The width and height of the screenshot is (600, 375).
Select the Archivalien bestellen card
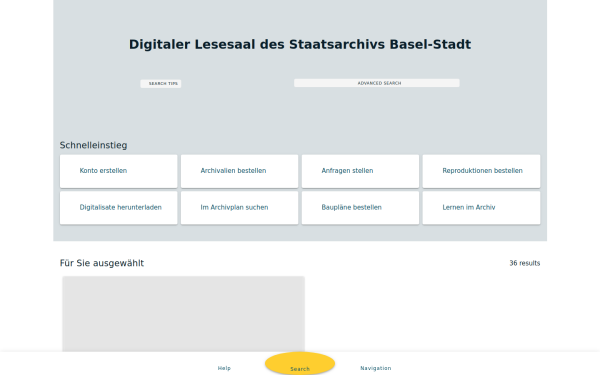pos(240,171)
